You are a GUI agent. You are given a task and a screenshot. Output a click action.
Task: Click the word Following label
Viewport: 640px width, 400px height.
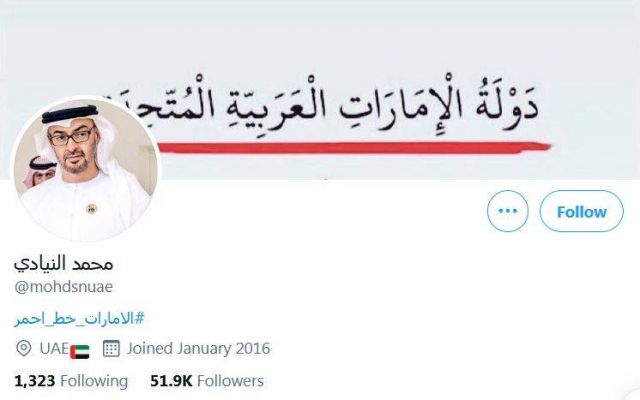click(94, 381)
